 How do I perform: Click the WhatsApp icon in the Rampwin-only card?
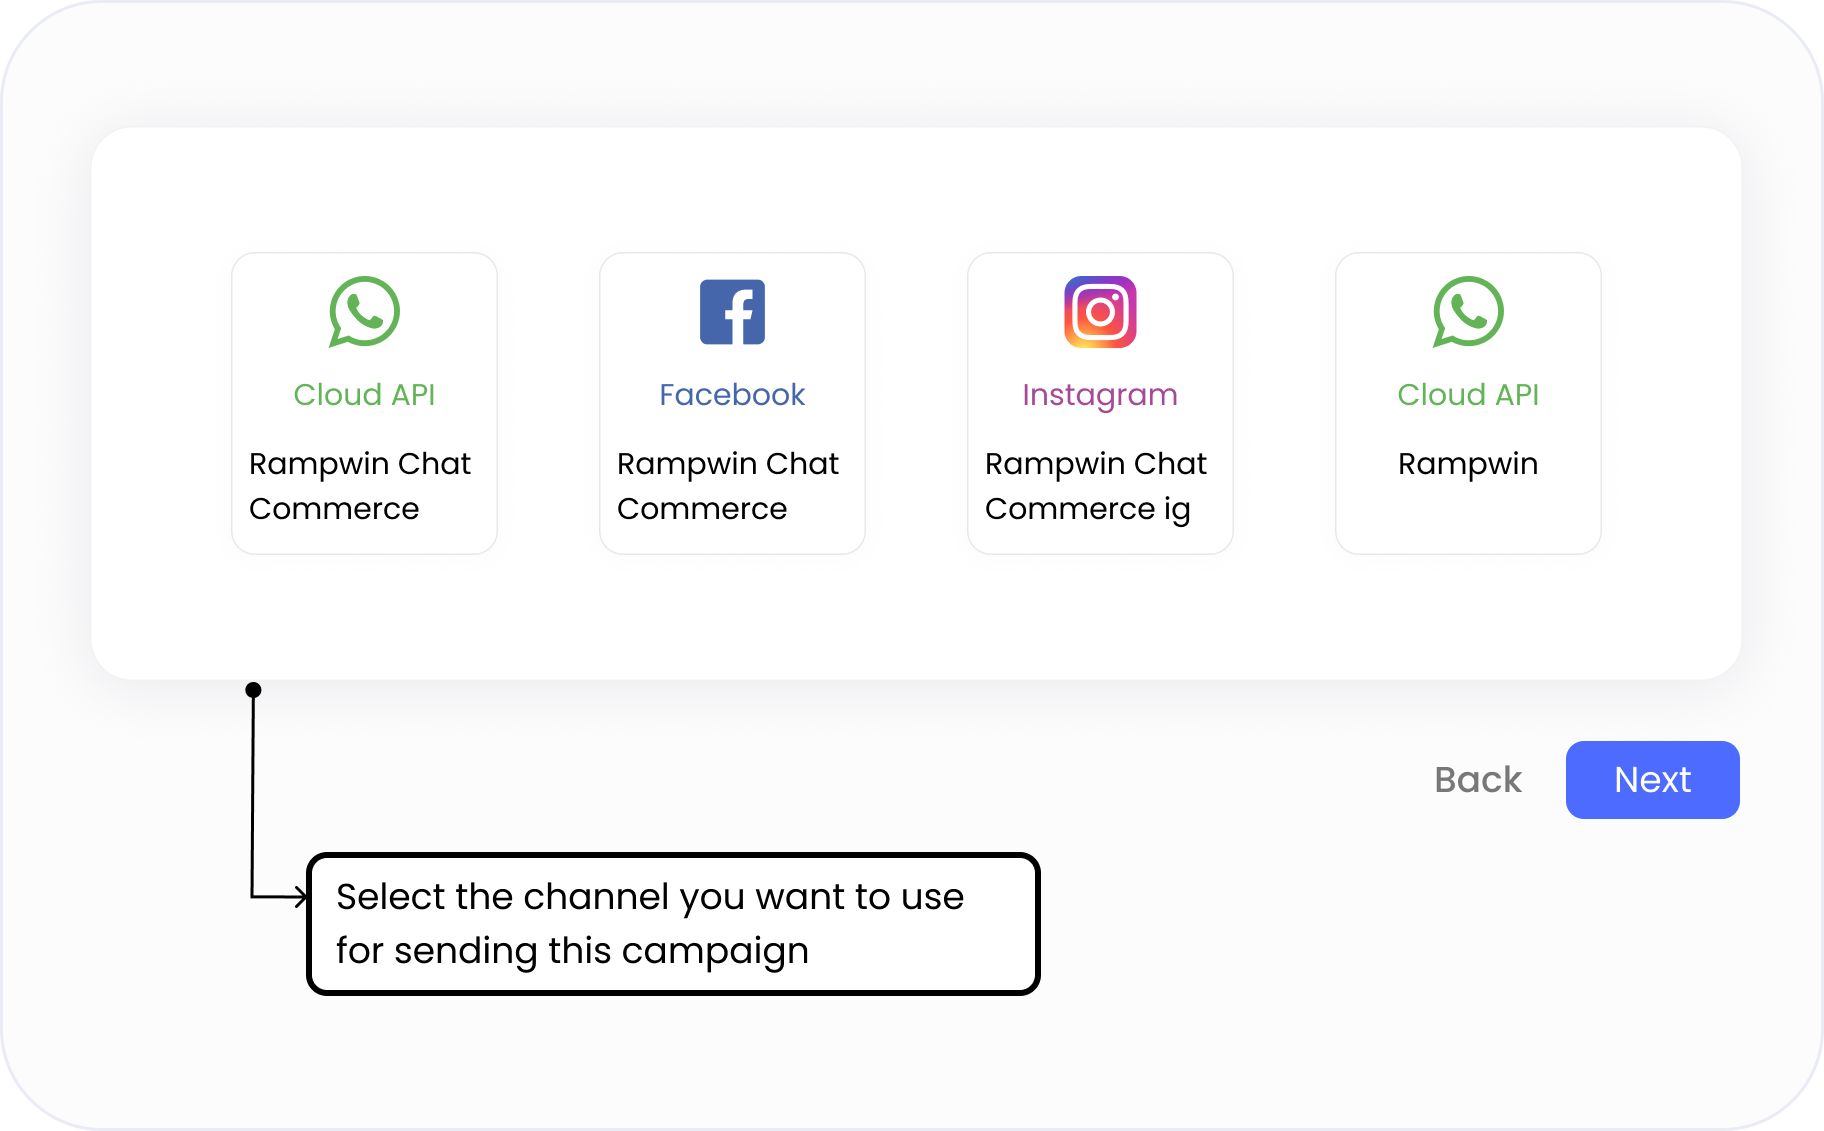click(x=1468, y=312)
